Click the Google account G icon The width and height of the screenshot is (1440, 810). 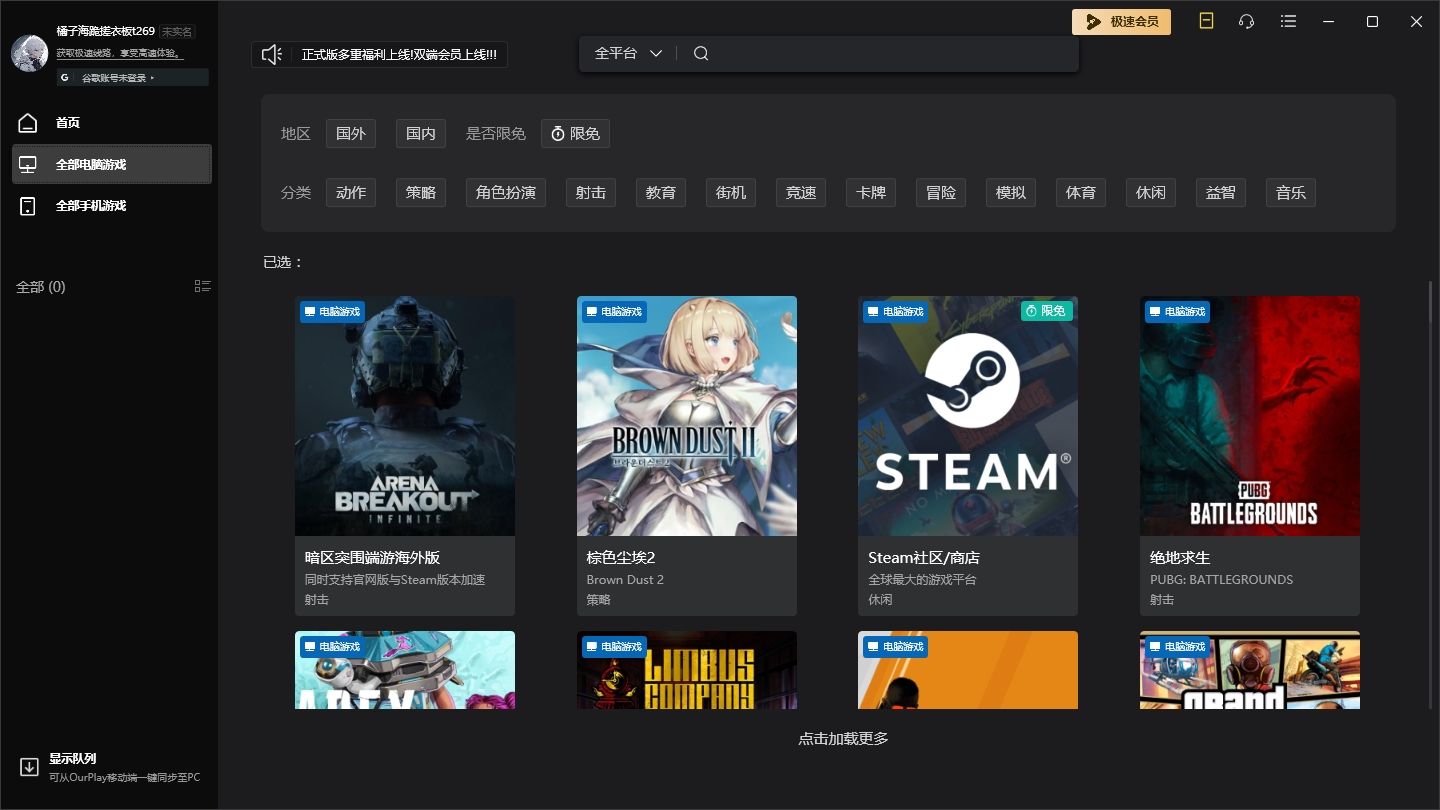tap(65, 77)
